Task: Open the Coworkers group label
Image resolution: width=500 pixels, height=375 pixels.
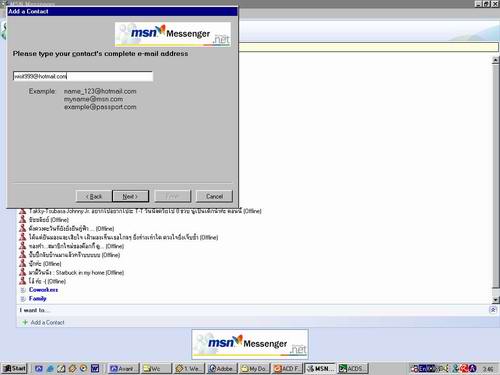Action: 43,290
